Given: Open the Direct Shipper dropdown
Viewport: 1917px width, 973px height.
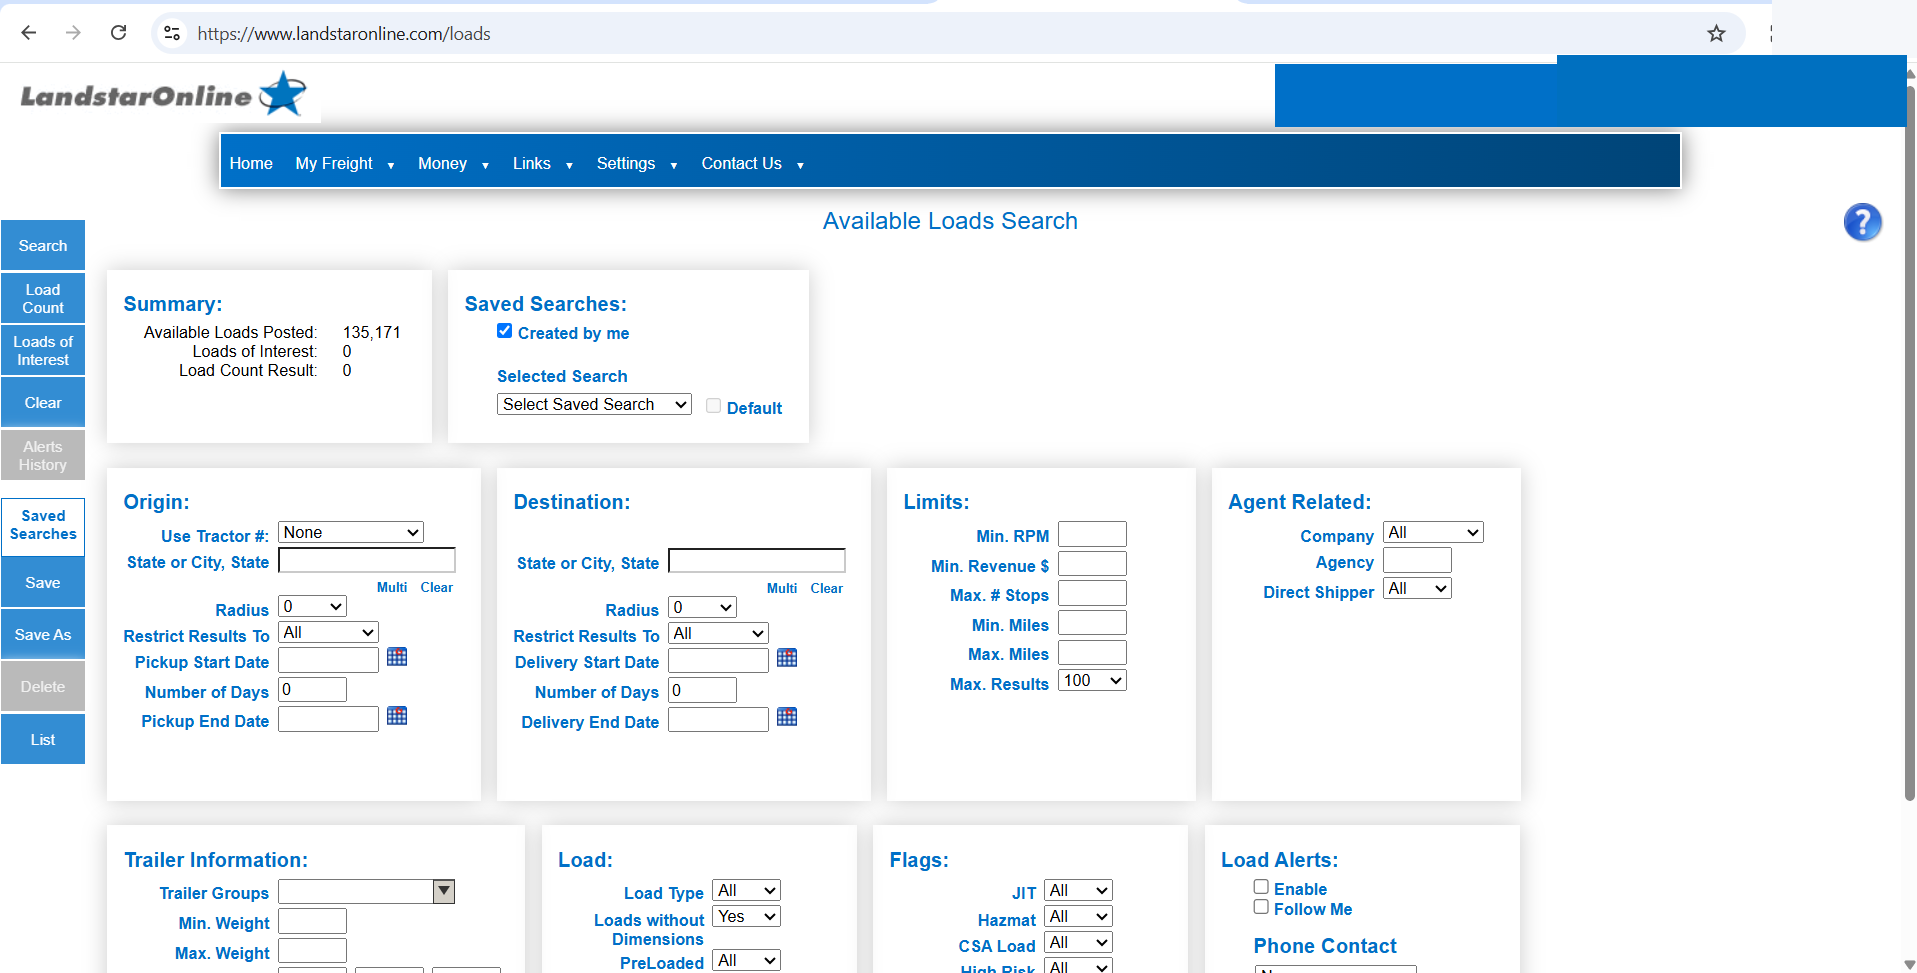Looking at the screenshot, I should pos(1417,588).
